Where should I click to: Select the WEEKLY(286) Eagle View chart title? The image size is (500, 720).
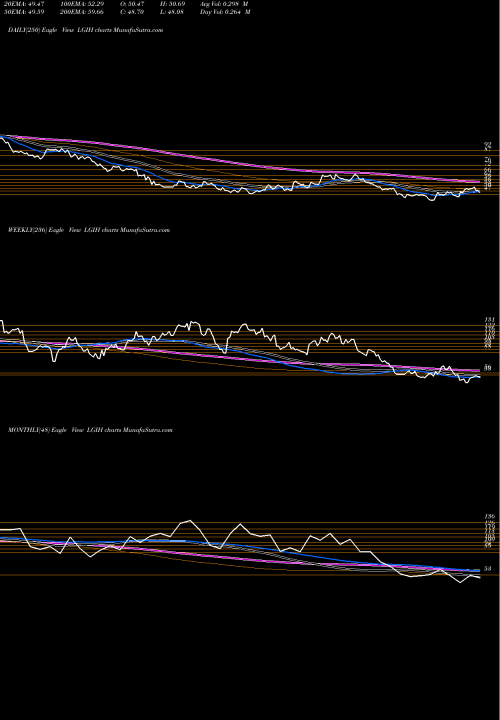coord(89,230)
